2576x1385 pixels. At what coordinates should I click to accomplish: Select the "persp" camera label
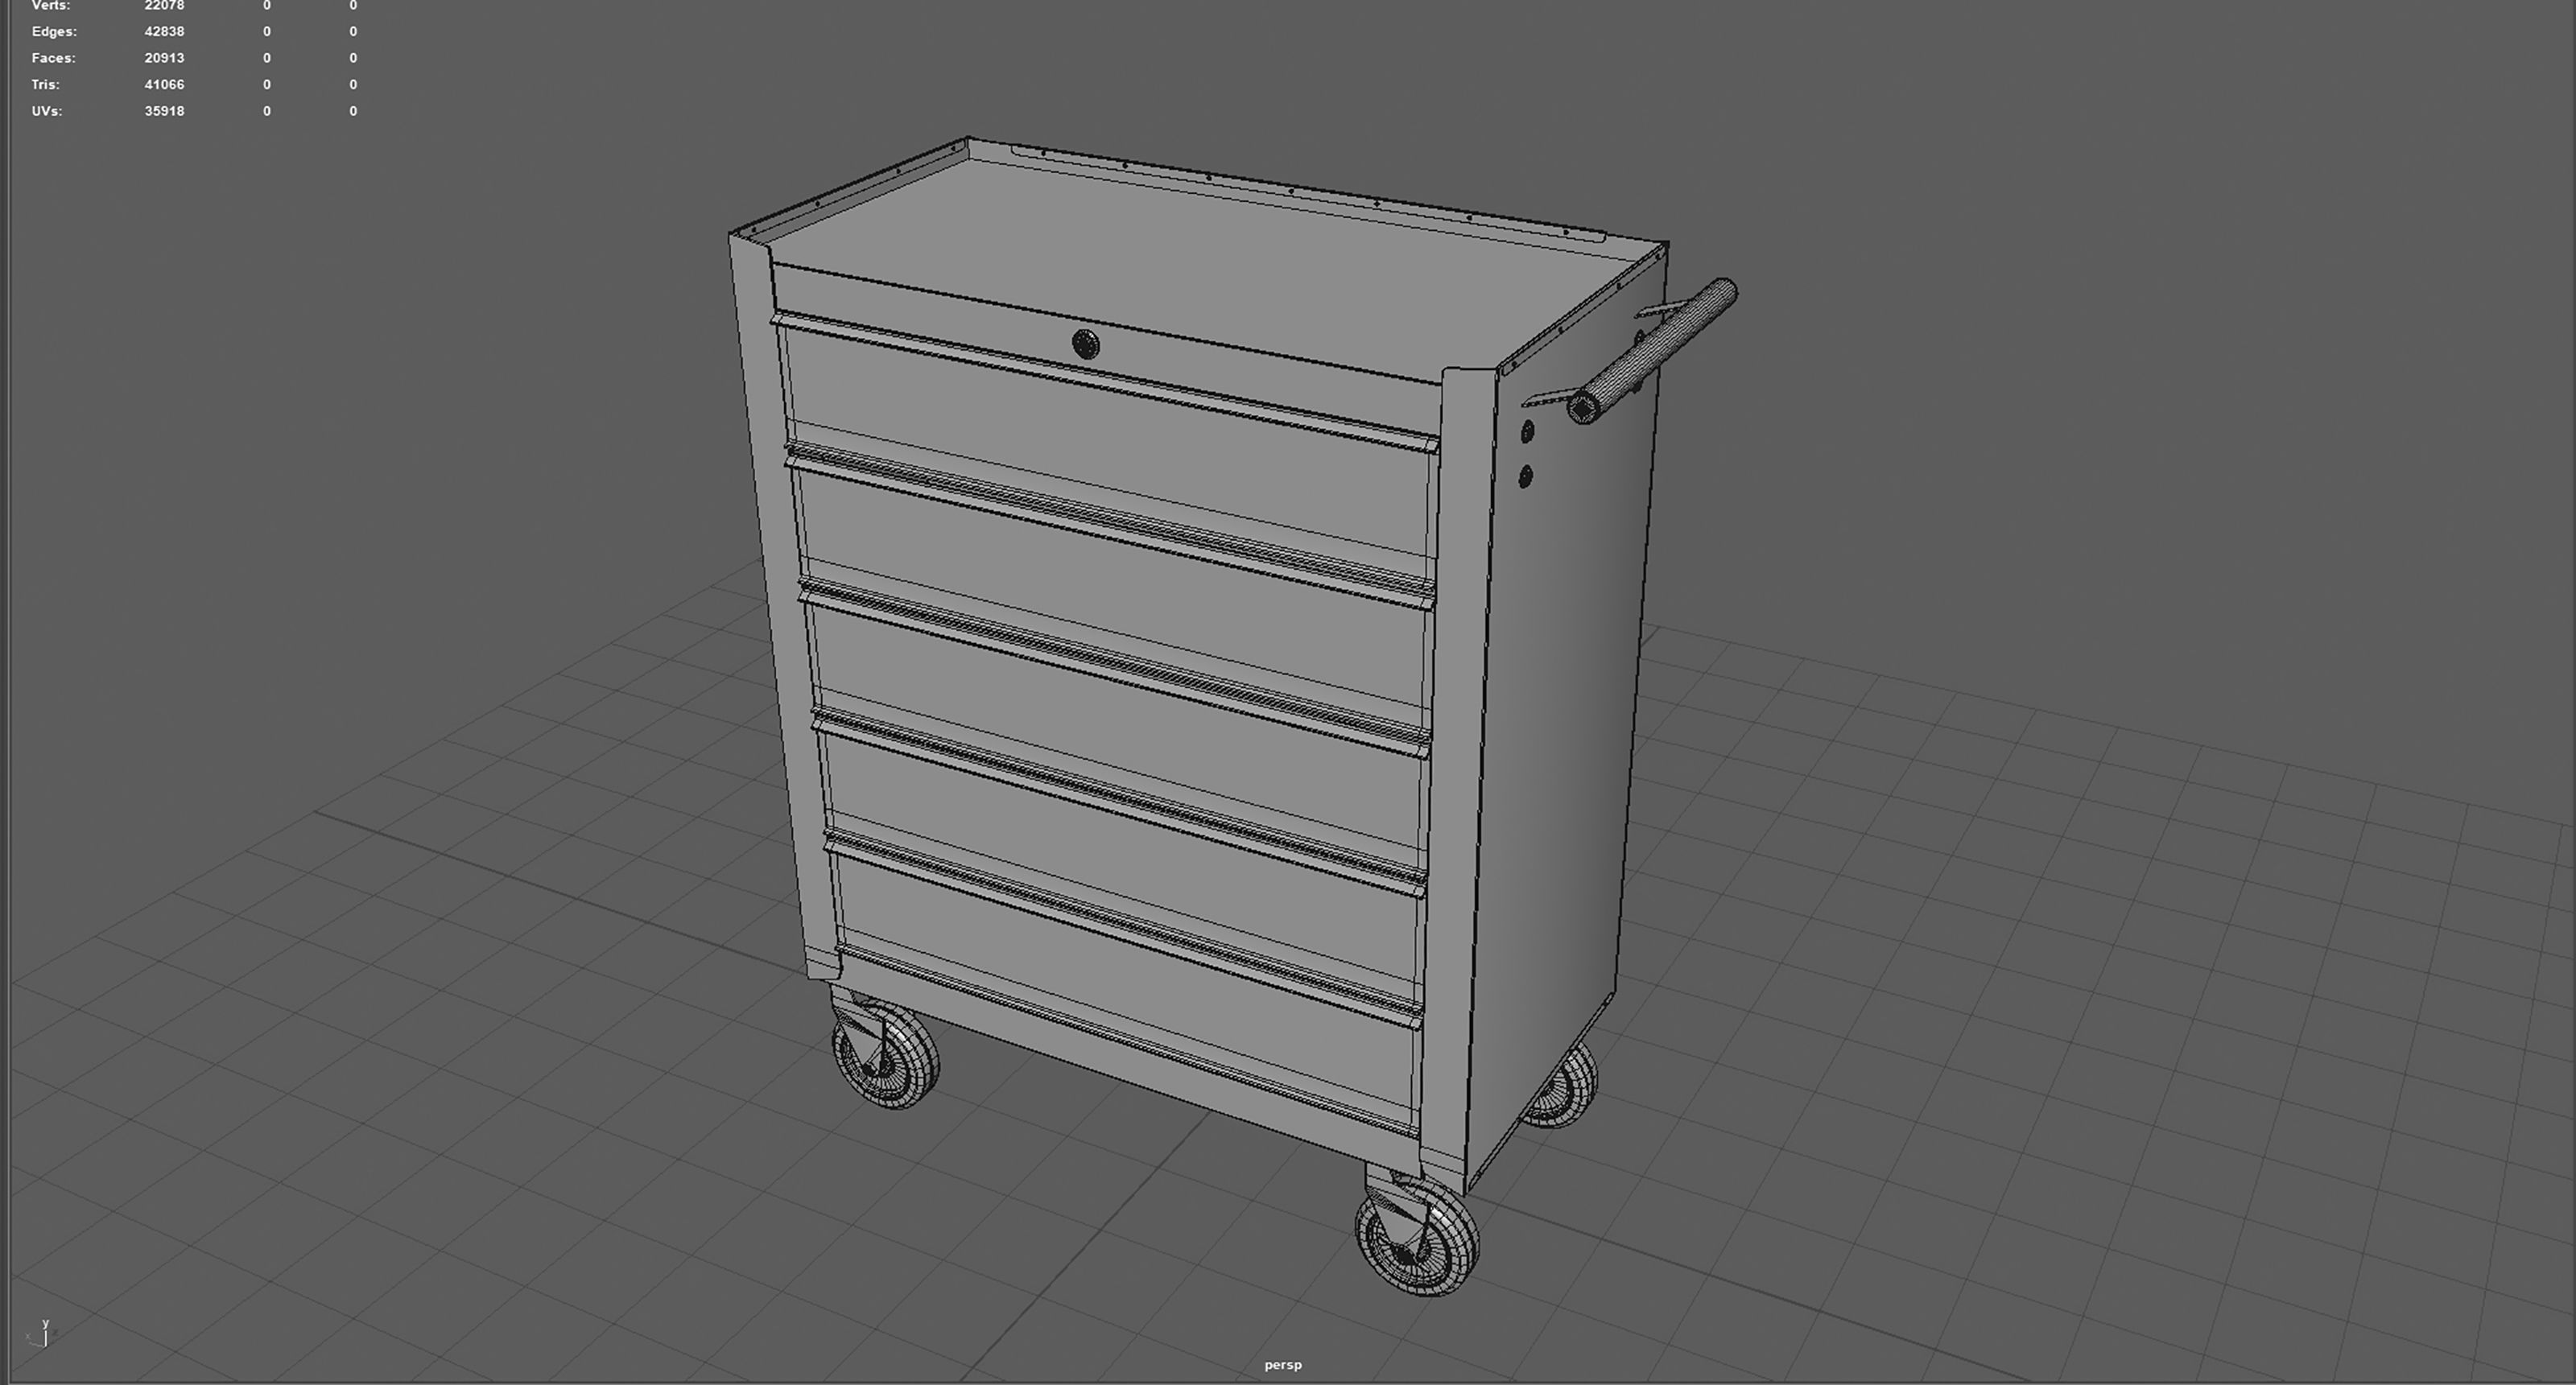pyautogui.click(x=1283, y=1365)
